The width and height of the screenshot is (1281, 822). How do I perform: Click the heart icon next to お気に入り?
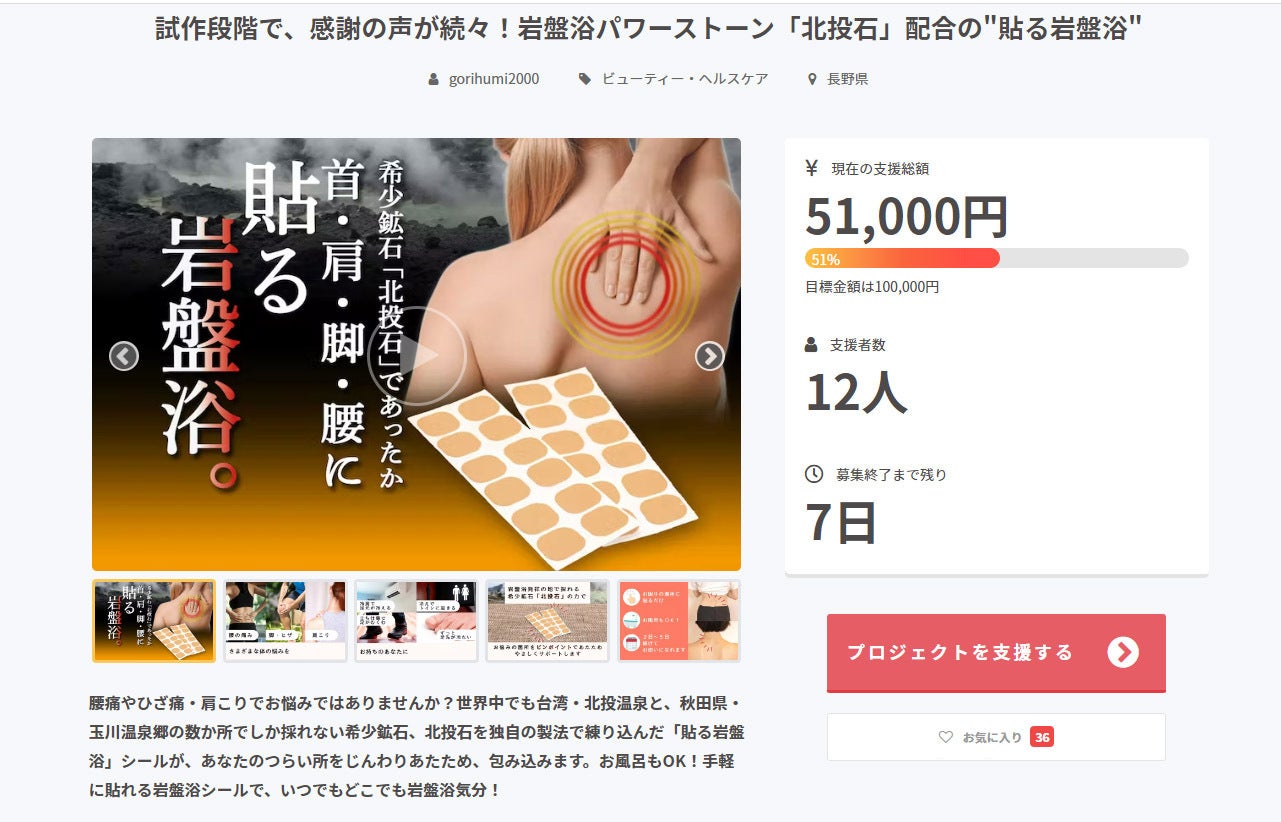coord(945,737)
